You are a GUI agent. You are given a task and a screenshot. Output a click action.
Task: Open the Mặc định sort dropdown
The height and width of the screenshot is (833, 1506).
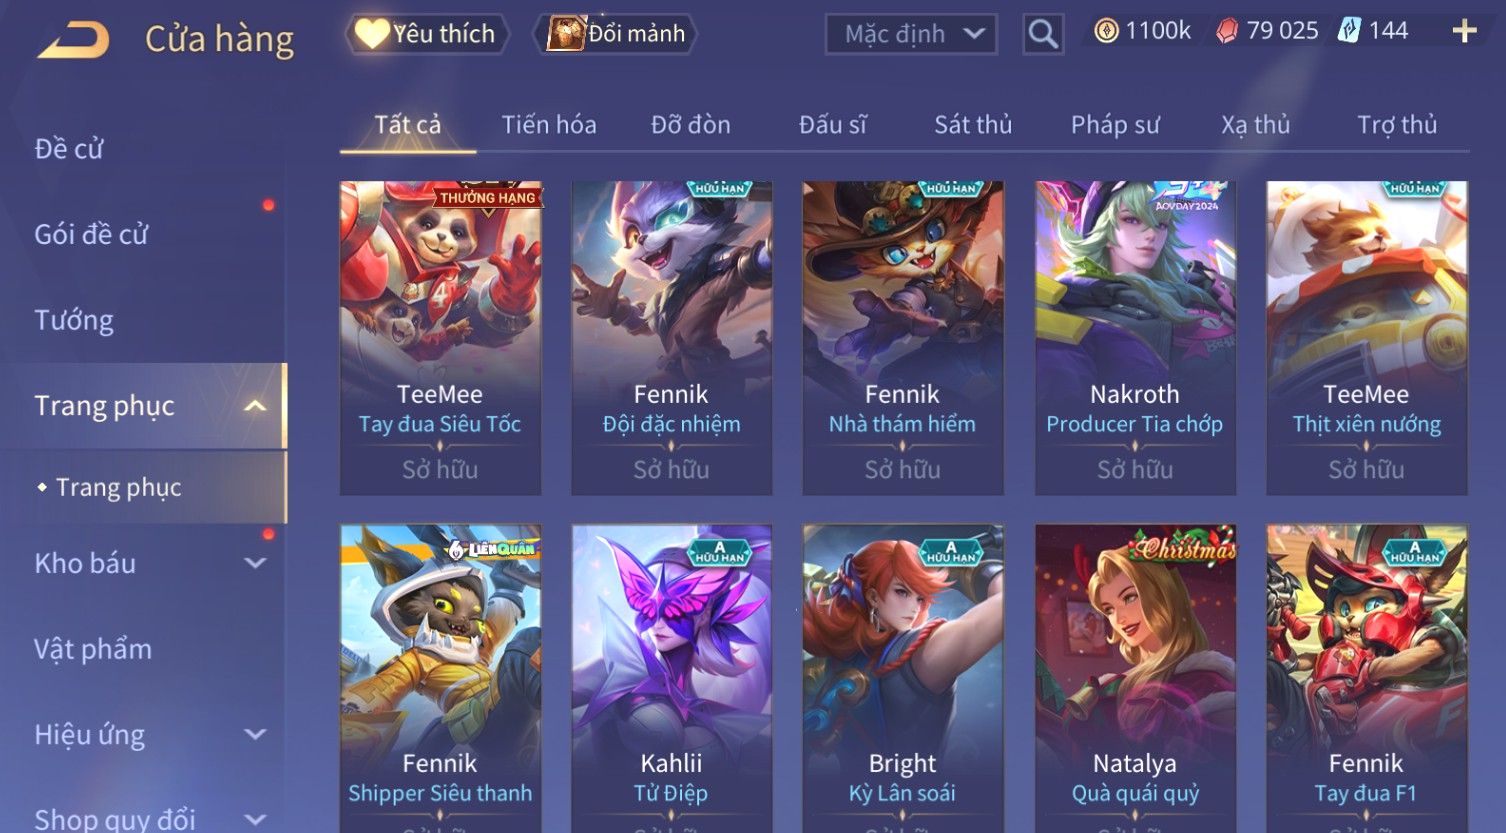[x=911, y=35]
